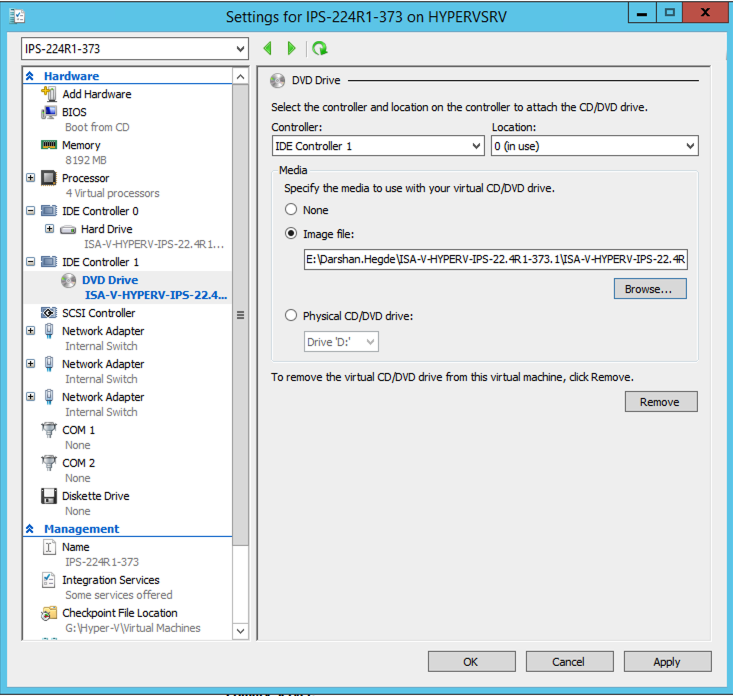The height and width of the screenshot is (696, 733).
Task: Click the 'Boot from CD' text
Action: [97, 127]
